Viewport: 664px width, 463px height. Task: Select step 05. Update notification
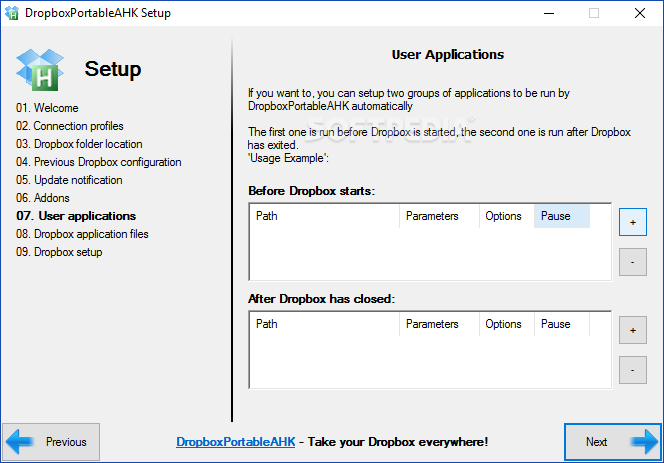point(69,180)
